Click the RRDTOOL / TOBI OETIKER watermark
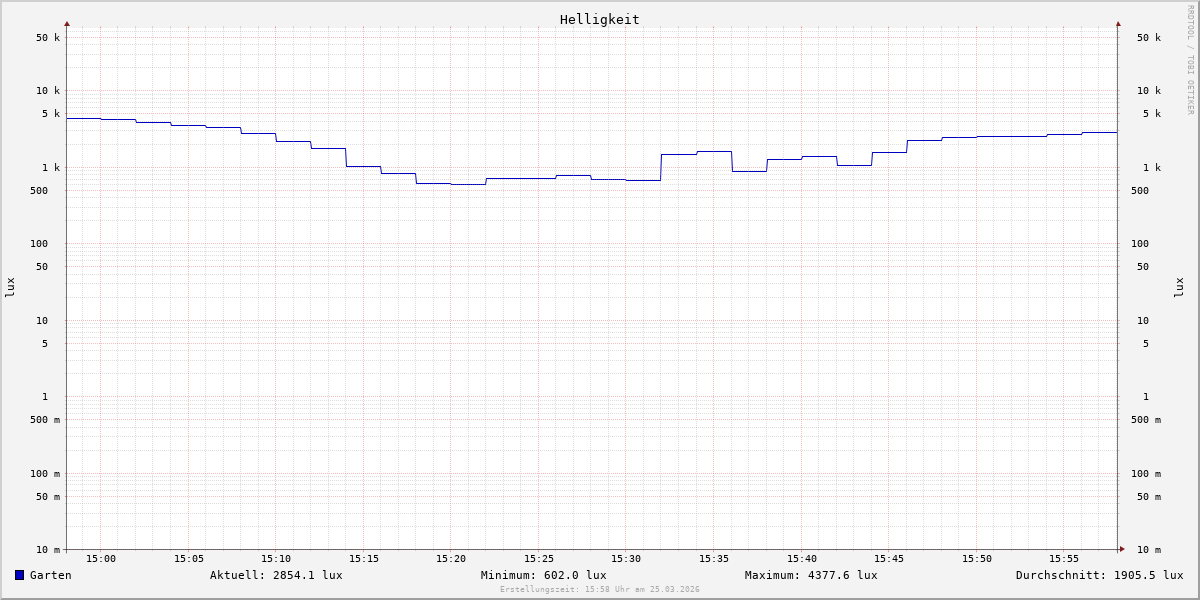 point(1190,60)
